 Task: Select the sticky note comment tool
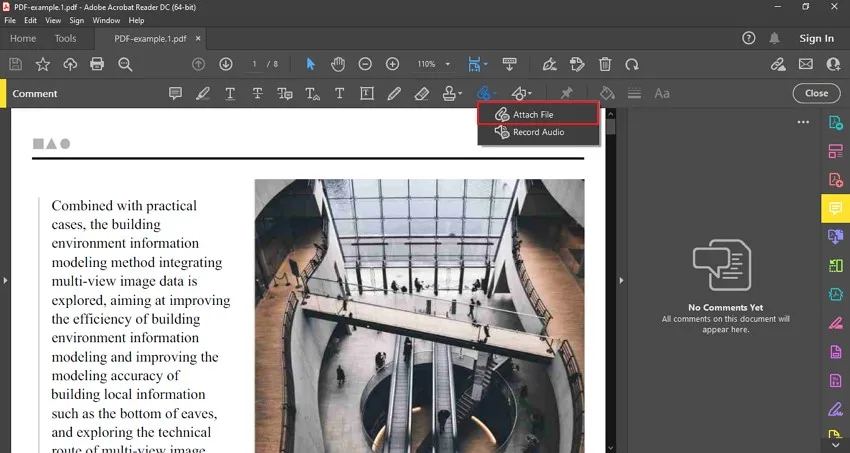(x=175, y=93)
